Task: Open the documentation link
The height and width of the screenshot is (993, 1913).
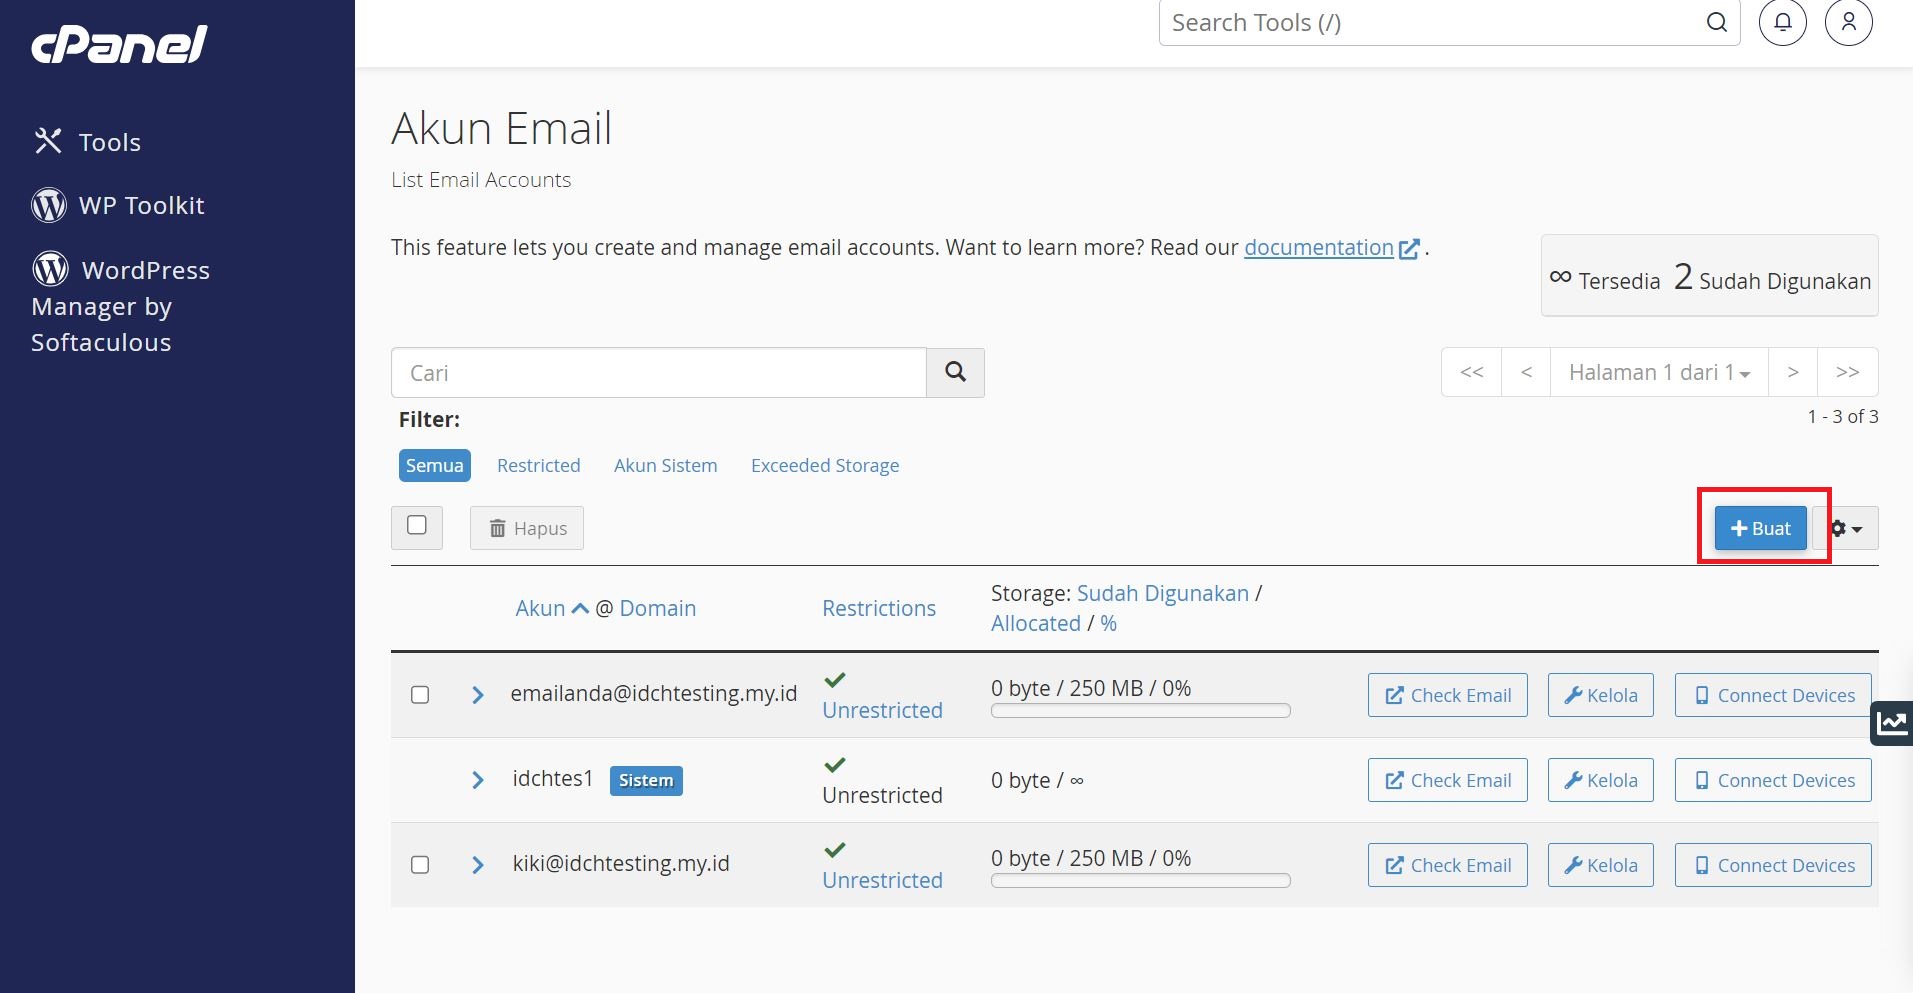Action: pyautogui.click(x=1318, y=247)
